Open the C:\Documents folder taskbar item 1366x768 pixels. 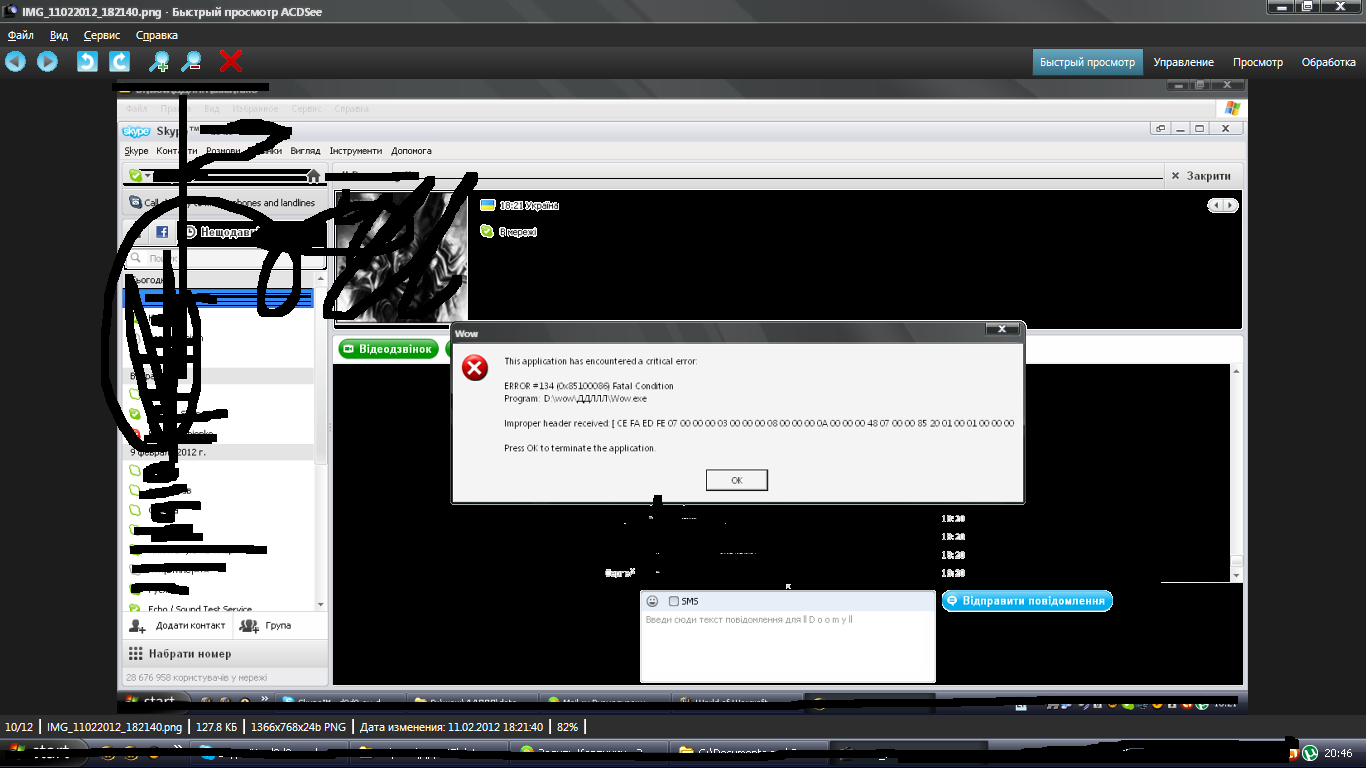746,752
